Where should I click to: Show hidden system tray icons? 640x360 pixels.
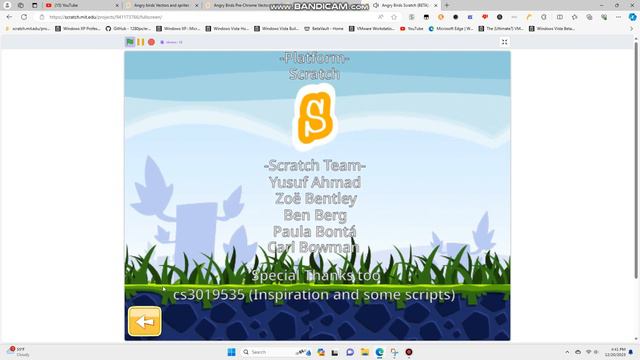coord(567,352)
